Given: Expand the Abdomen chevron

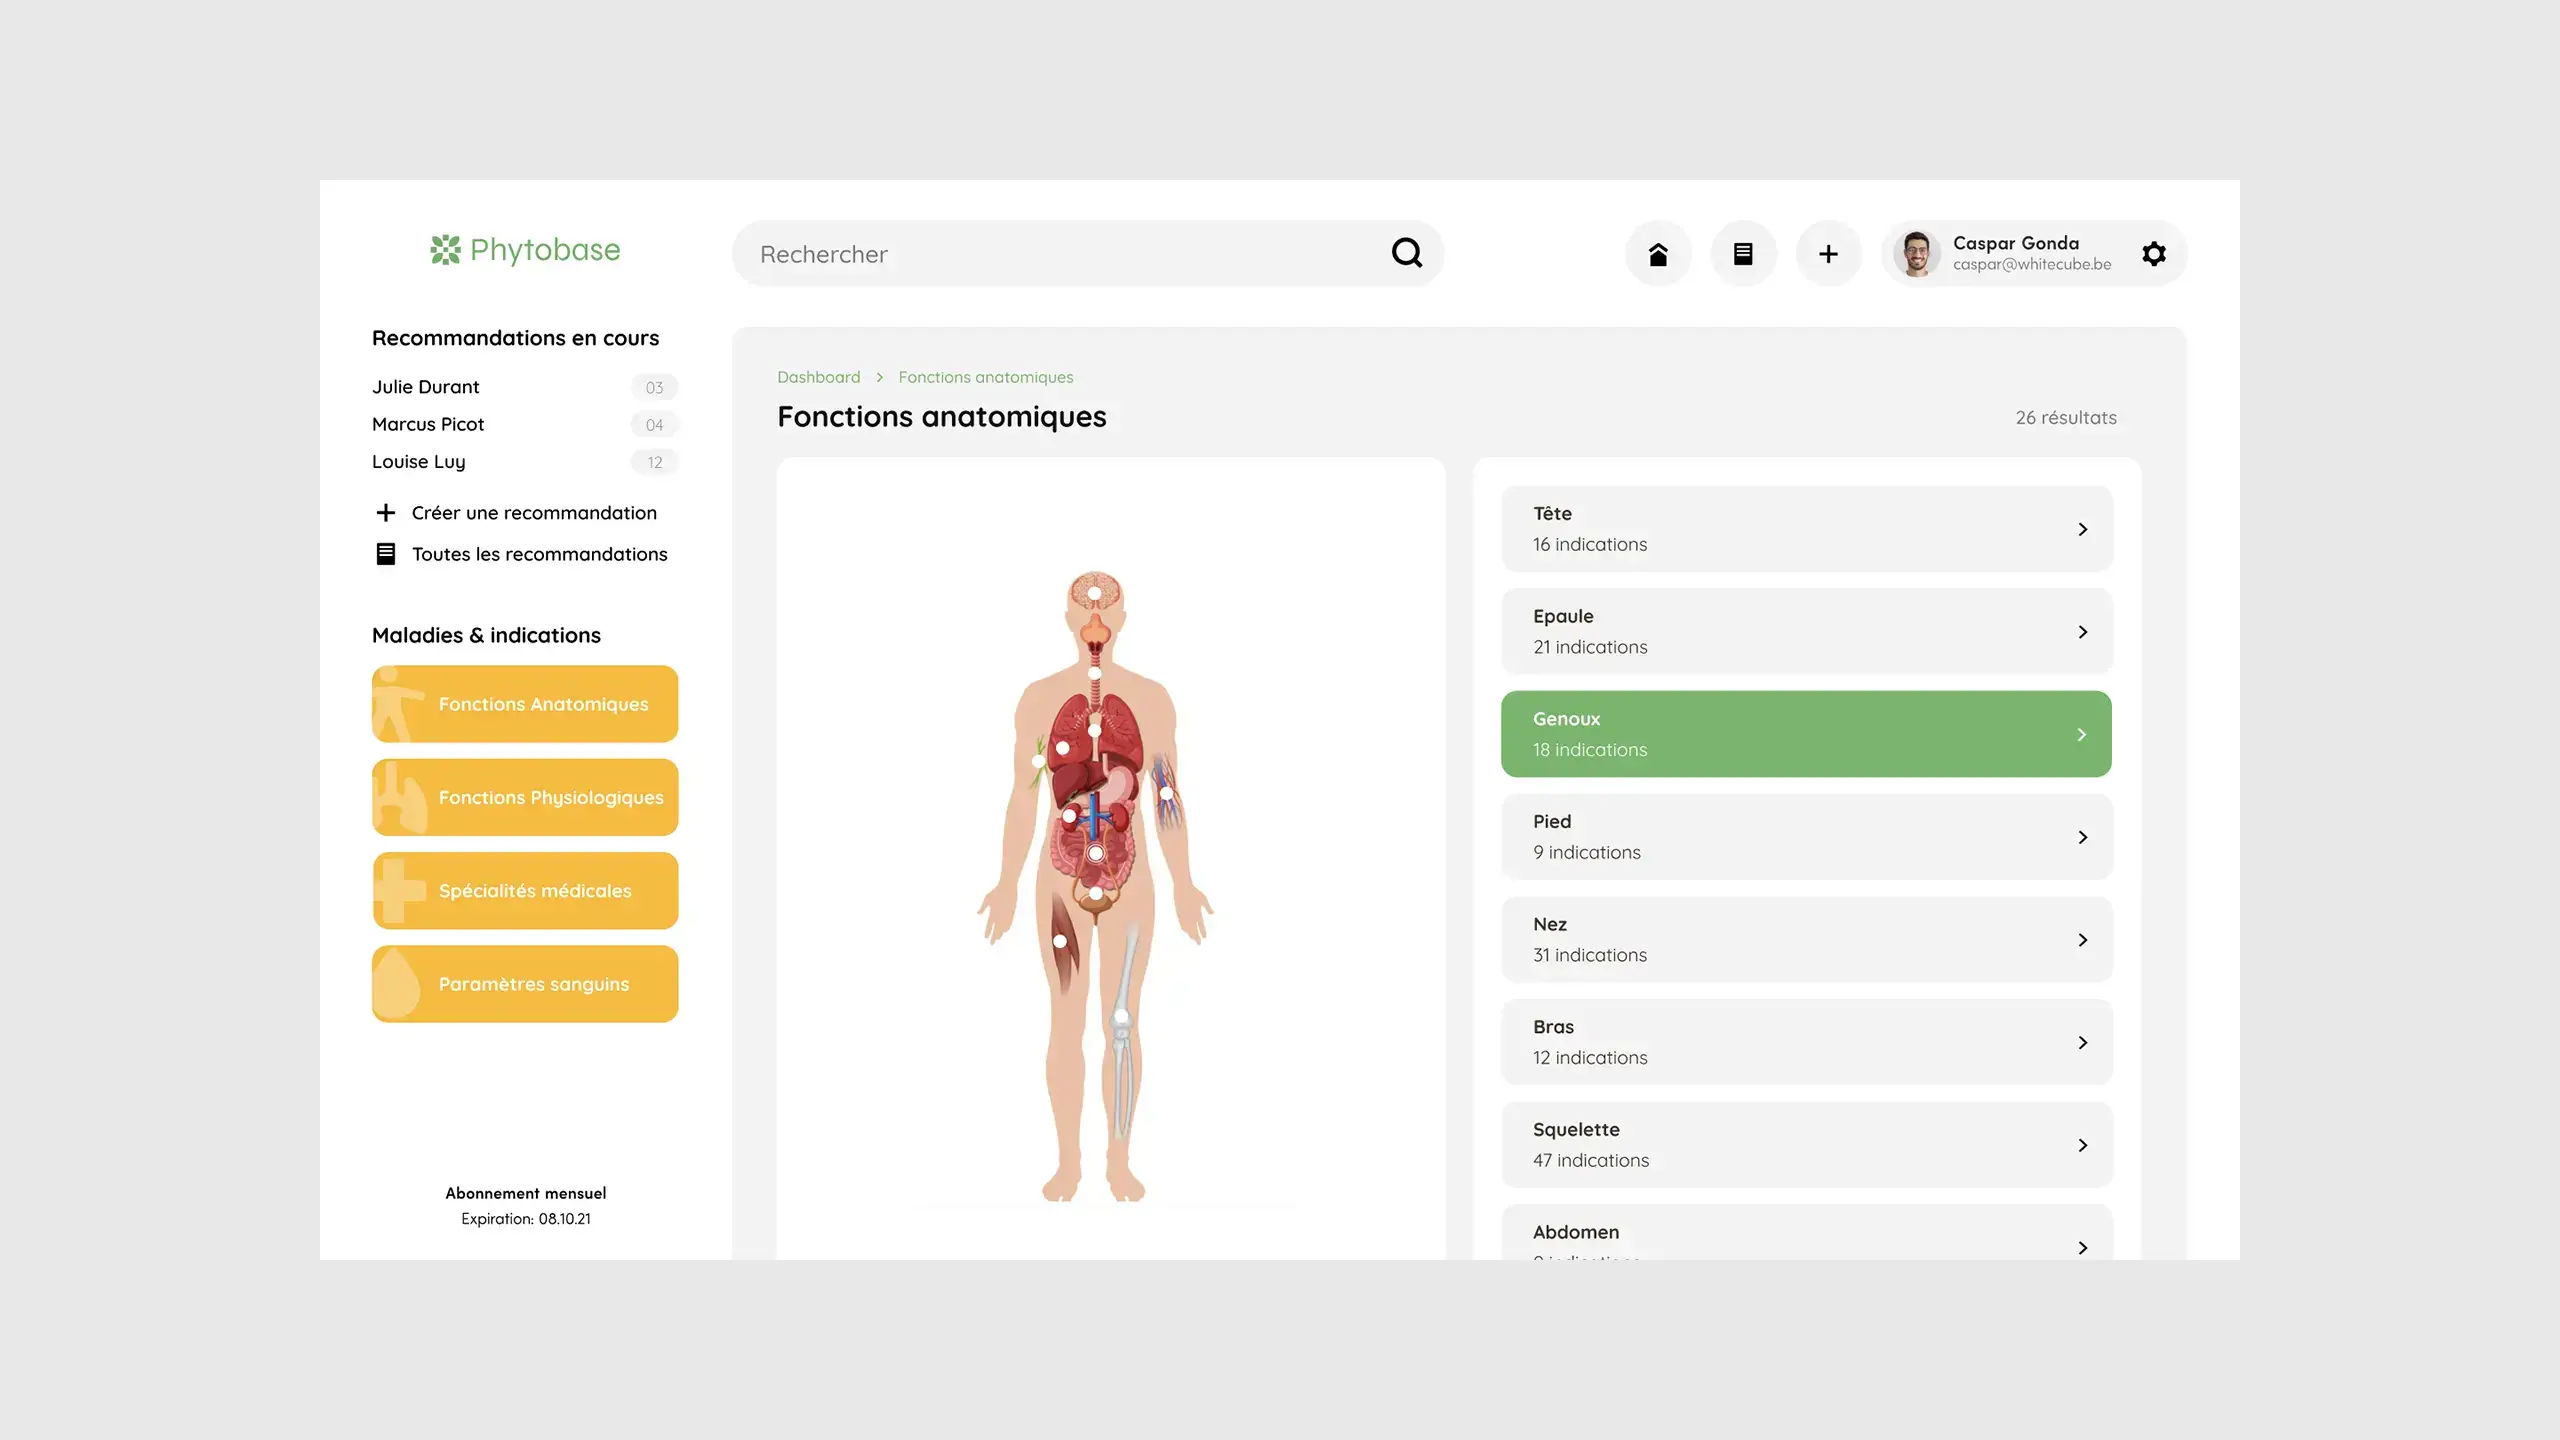Looking at the screenshot, I should click(x=2082, y=1247).
